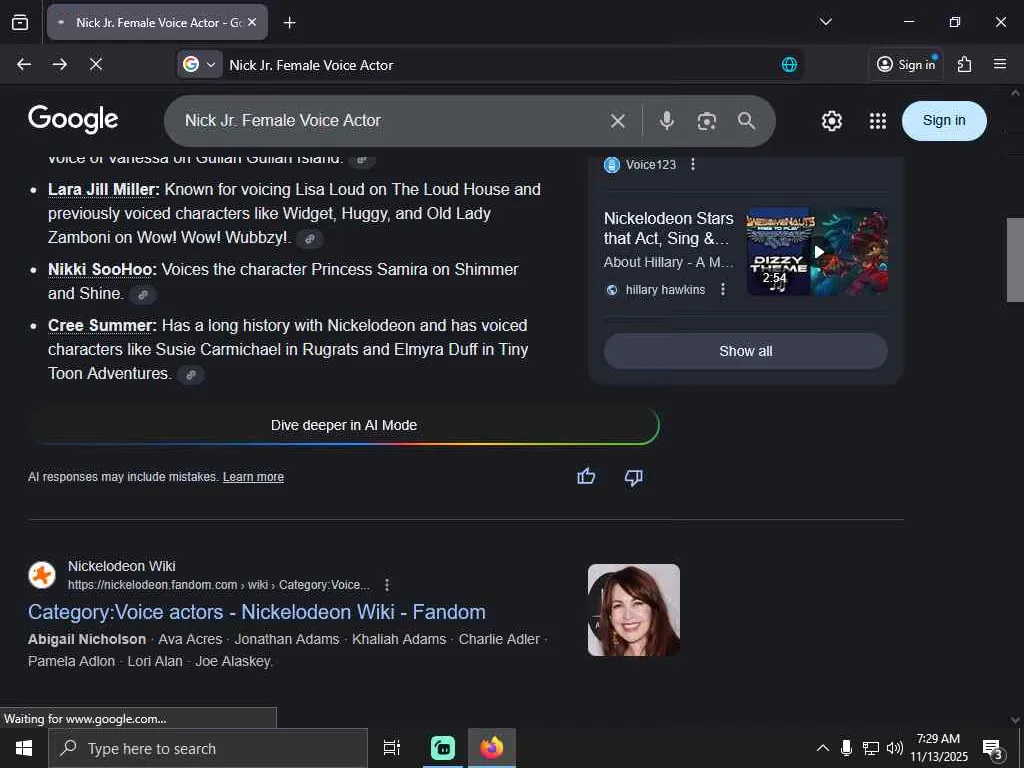1024x768 pixels.
Task: Open the Learn more link
Action: tap(253, 477)
